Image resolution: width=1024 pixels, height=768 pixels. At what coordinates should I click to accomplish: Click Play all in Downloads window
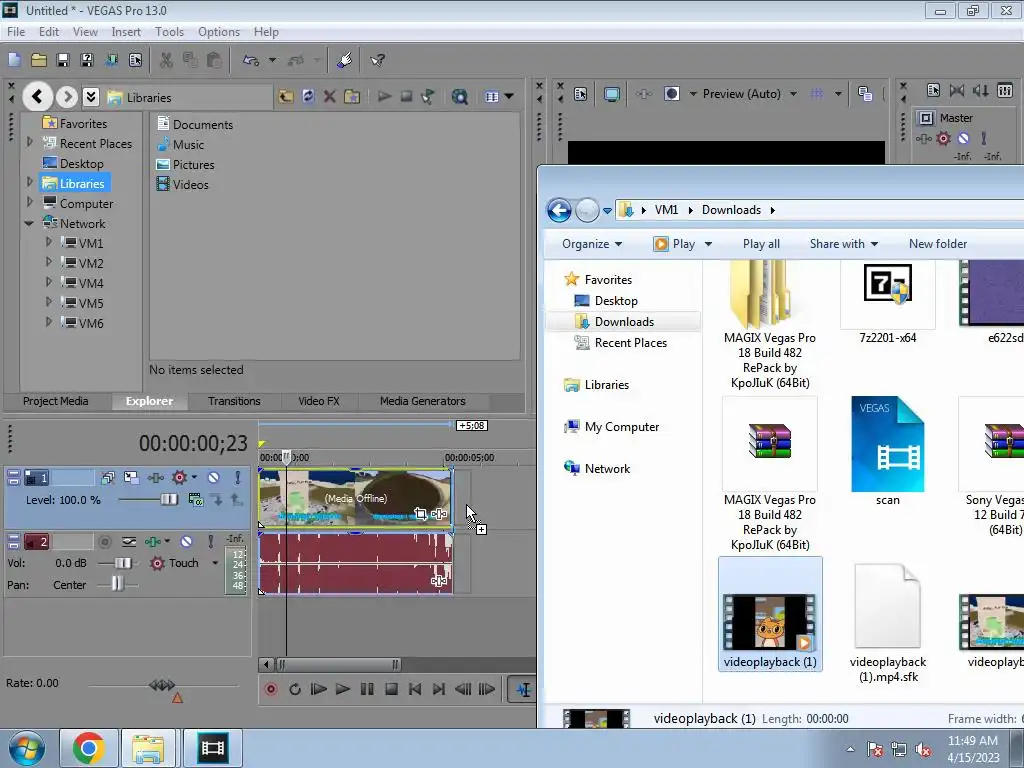click(761, 244)
